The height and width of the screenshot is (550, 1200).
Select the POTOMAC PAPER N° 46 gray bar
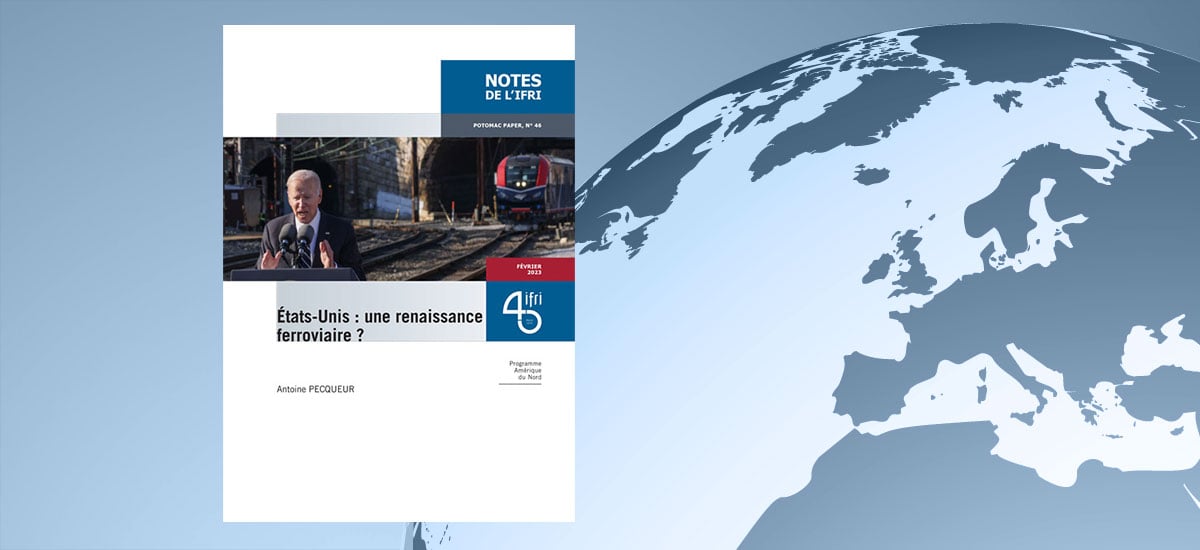507,125
